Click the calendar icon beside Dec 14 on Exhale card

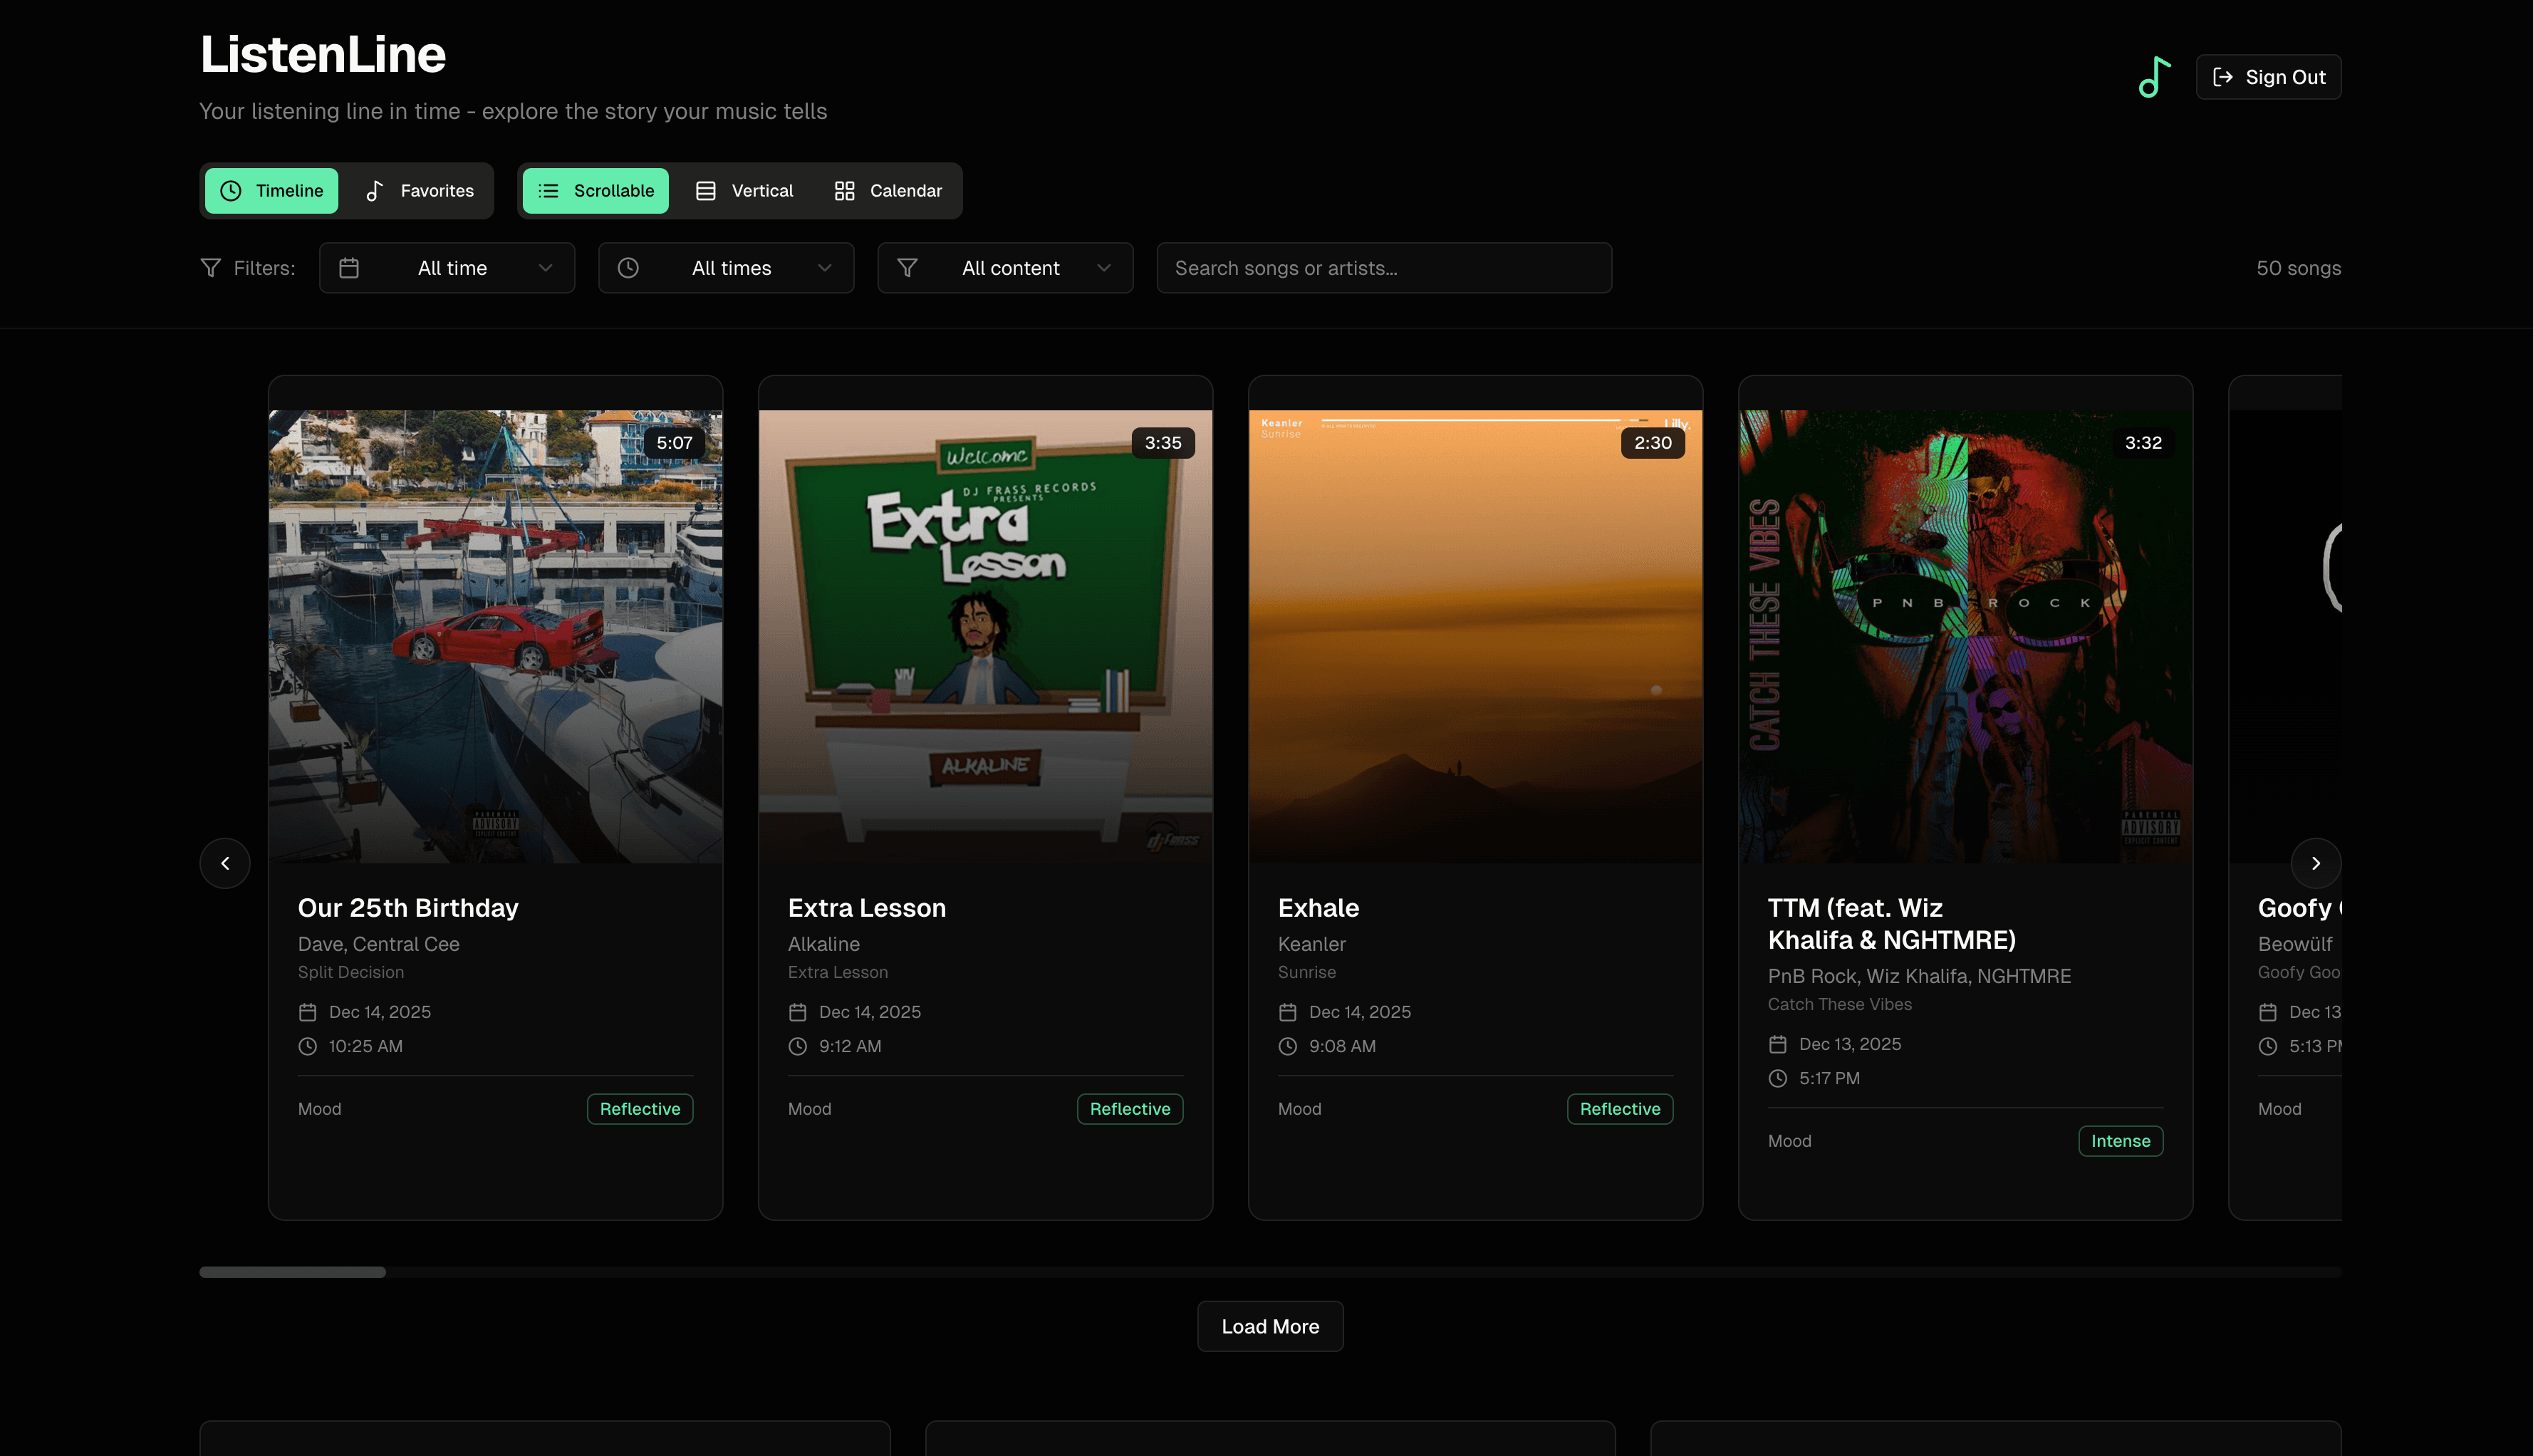click(x=1288, y=1011)
